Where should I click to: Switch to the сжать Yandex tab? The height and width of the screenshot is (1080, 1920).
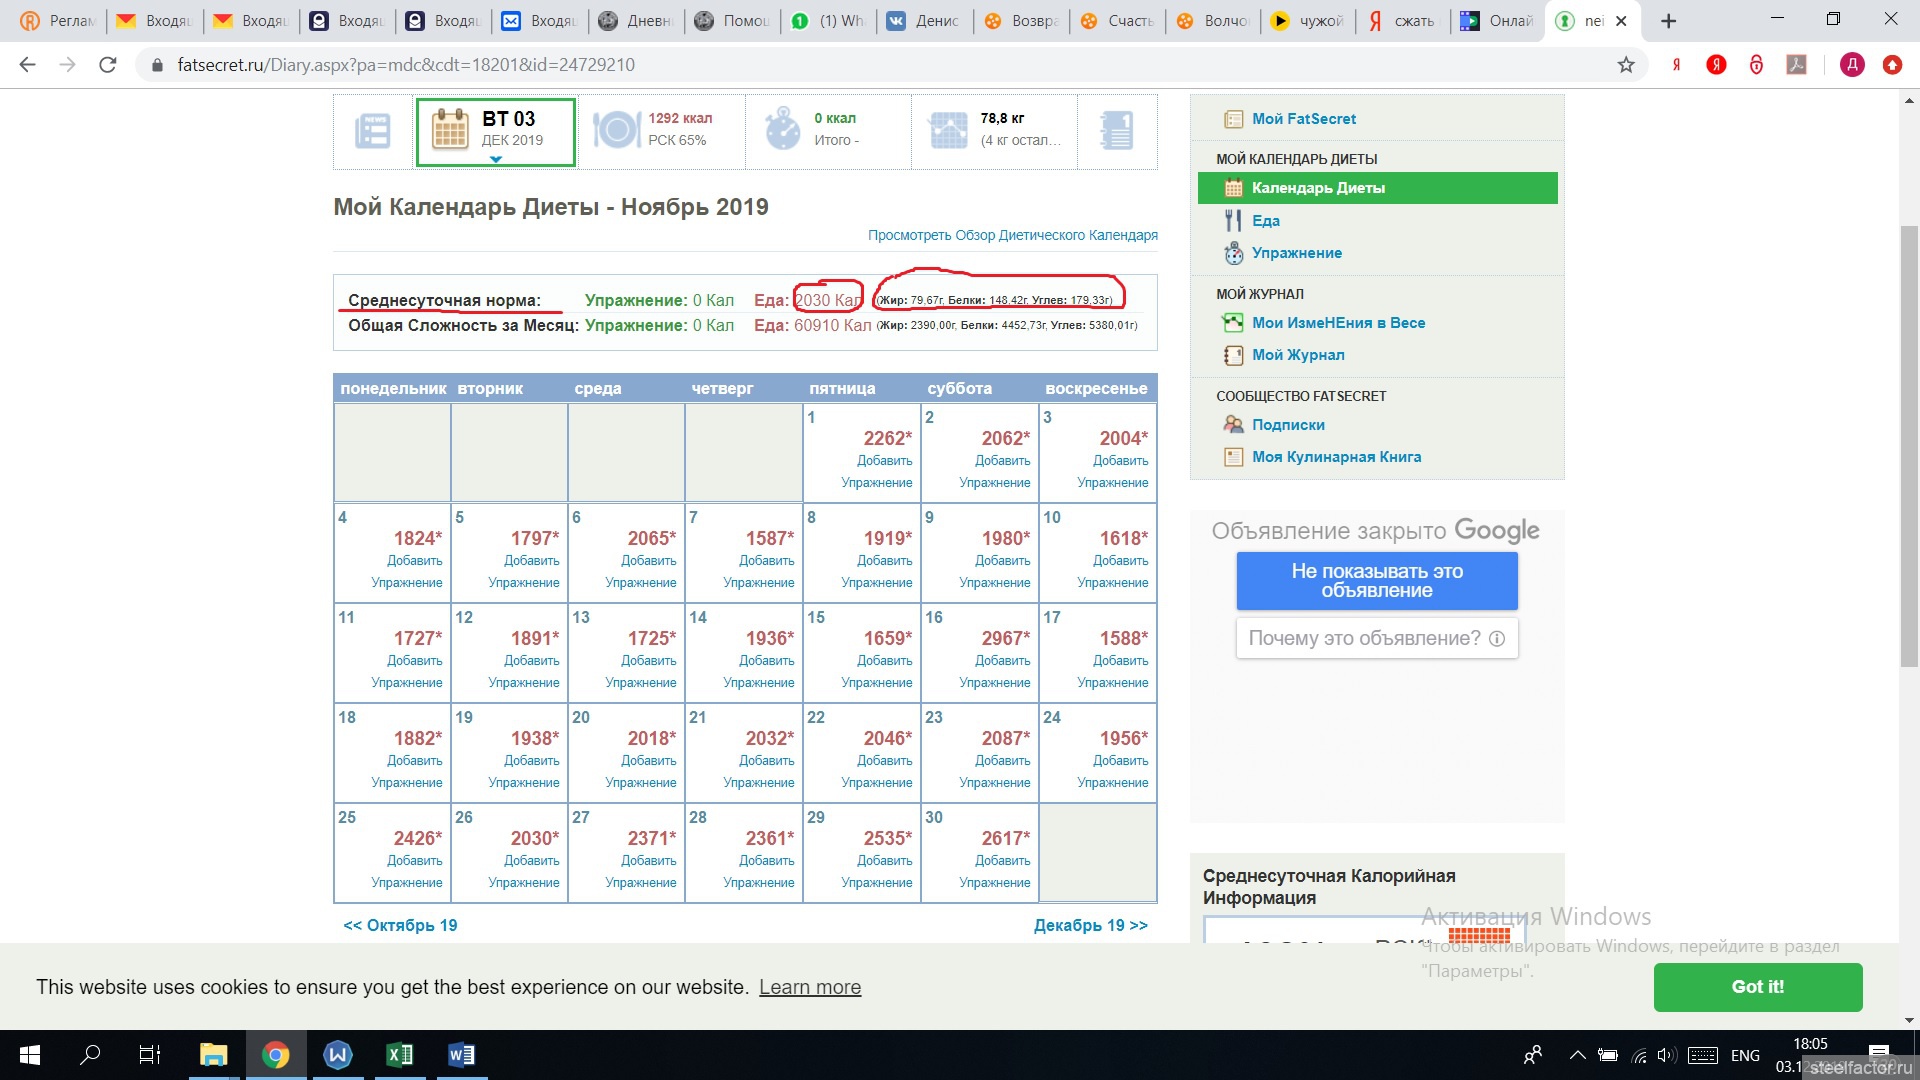1404,21
